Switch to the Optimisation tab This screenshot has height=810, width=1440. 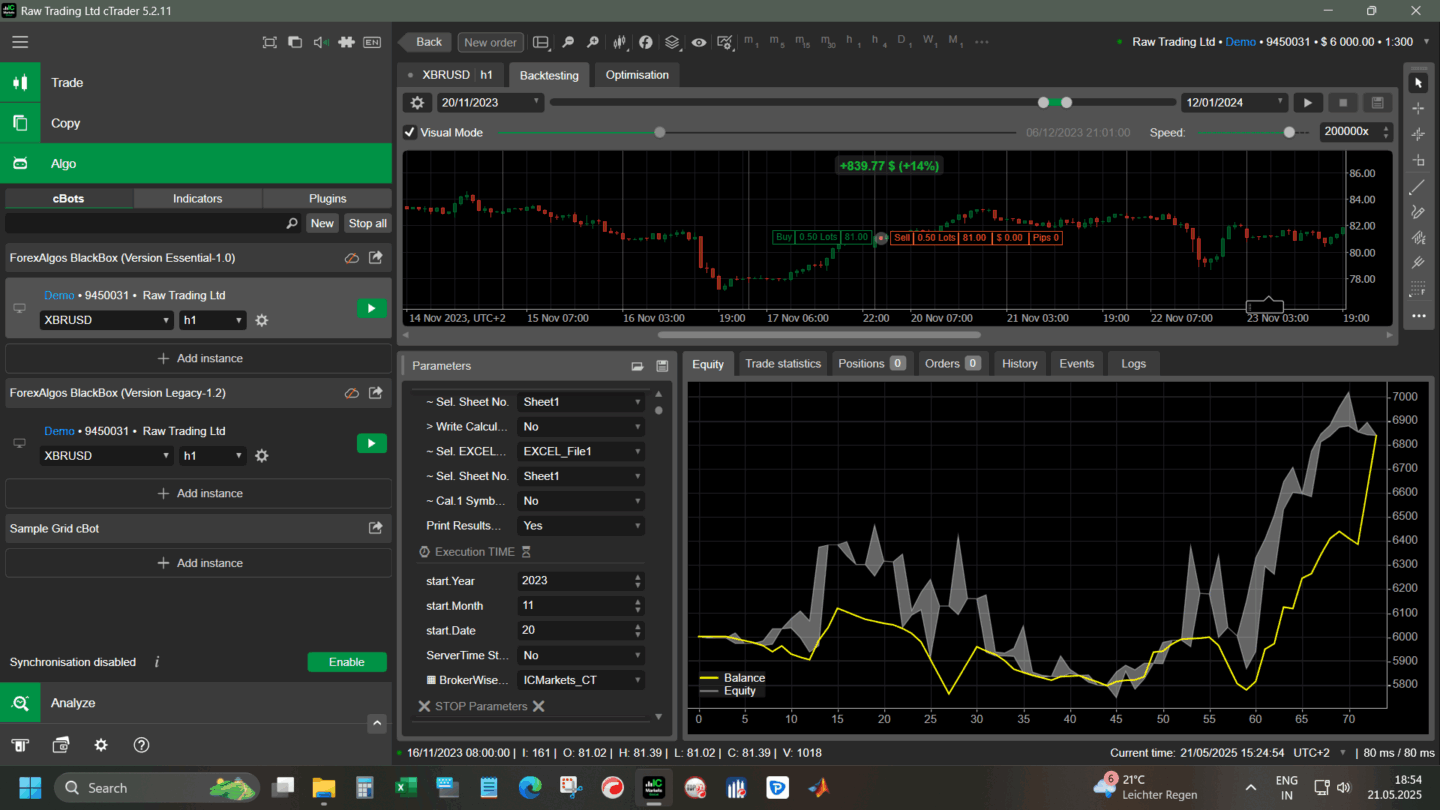click(x=637, y=75)
